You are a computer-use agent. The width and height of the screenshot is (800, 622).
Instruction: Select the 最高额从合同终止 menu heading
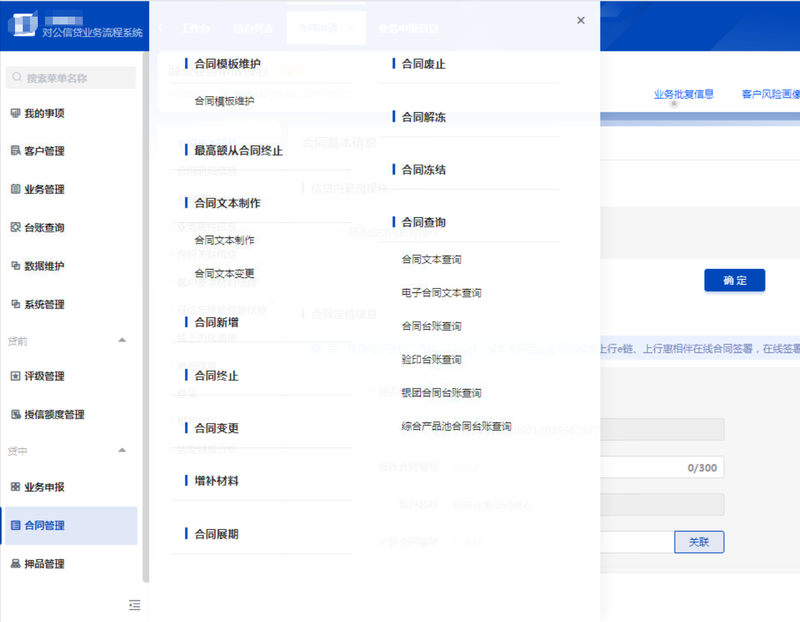click(238, 151)
